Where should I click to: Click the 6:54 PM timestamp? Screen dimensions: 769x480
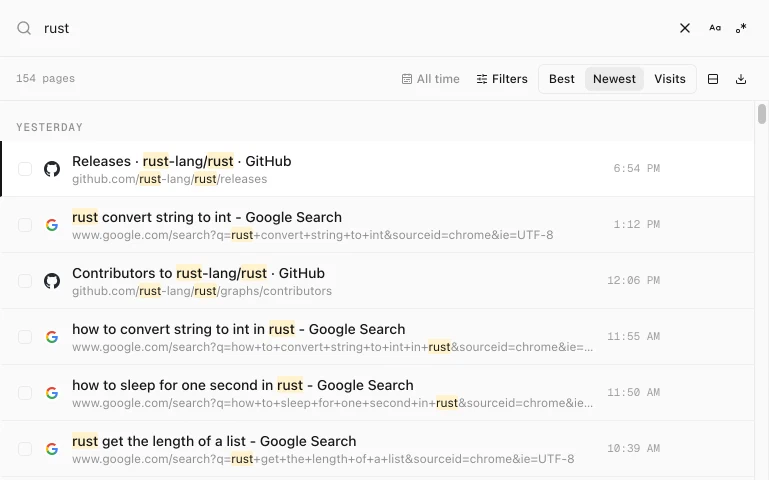tap(637, 168)
